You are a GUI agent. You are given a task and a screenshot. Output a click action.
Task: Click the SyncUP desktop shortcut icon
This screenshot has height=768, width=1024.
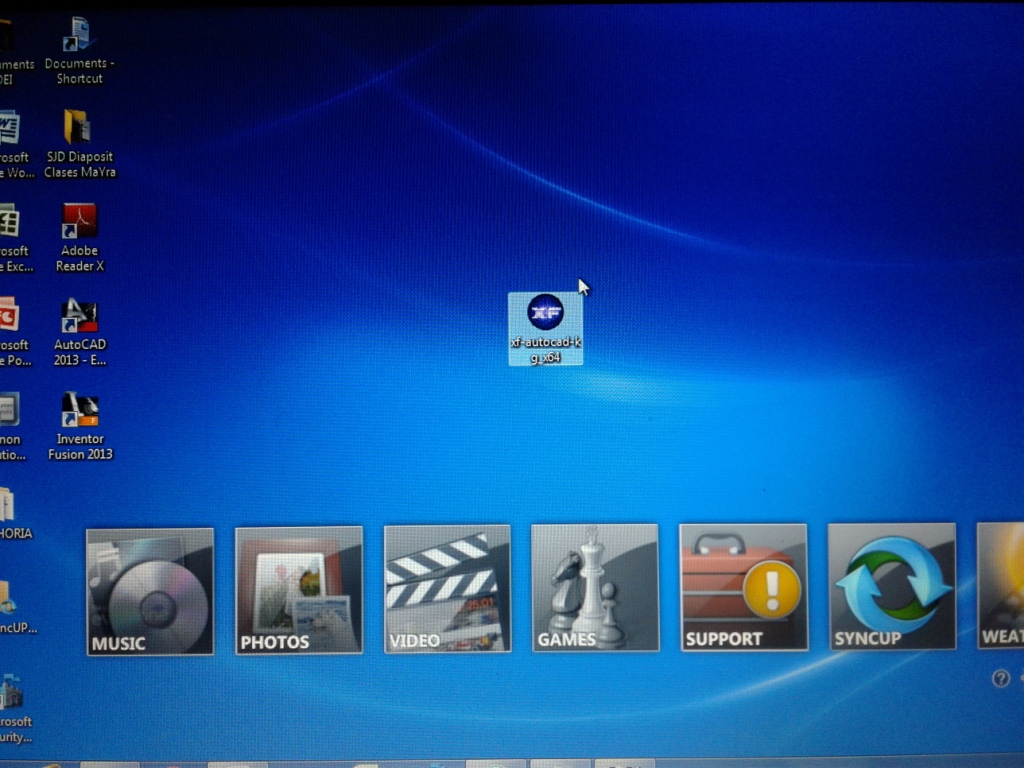[8, 598]
